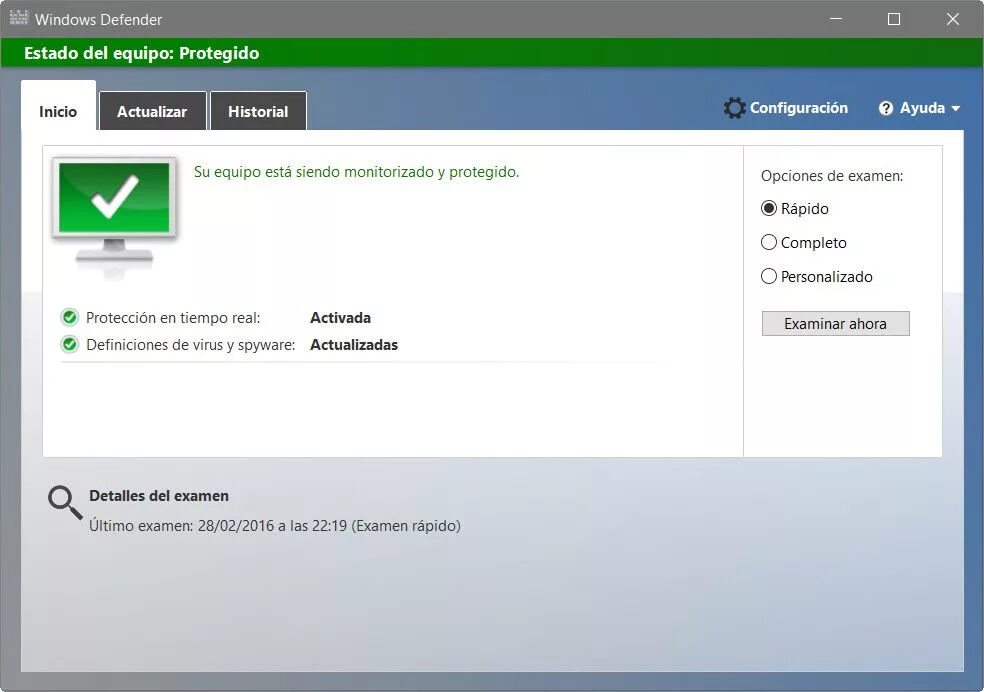The width and height of the screenshot is (984, 692).
Task: Click the real-time protection green check icon
Action: (x=70, y=317)
